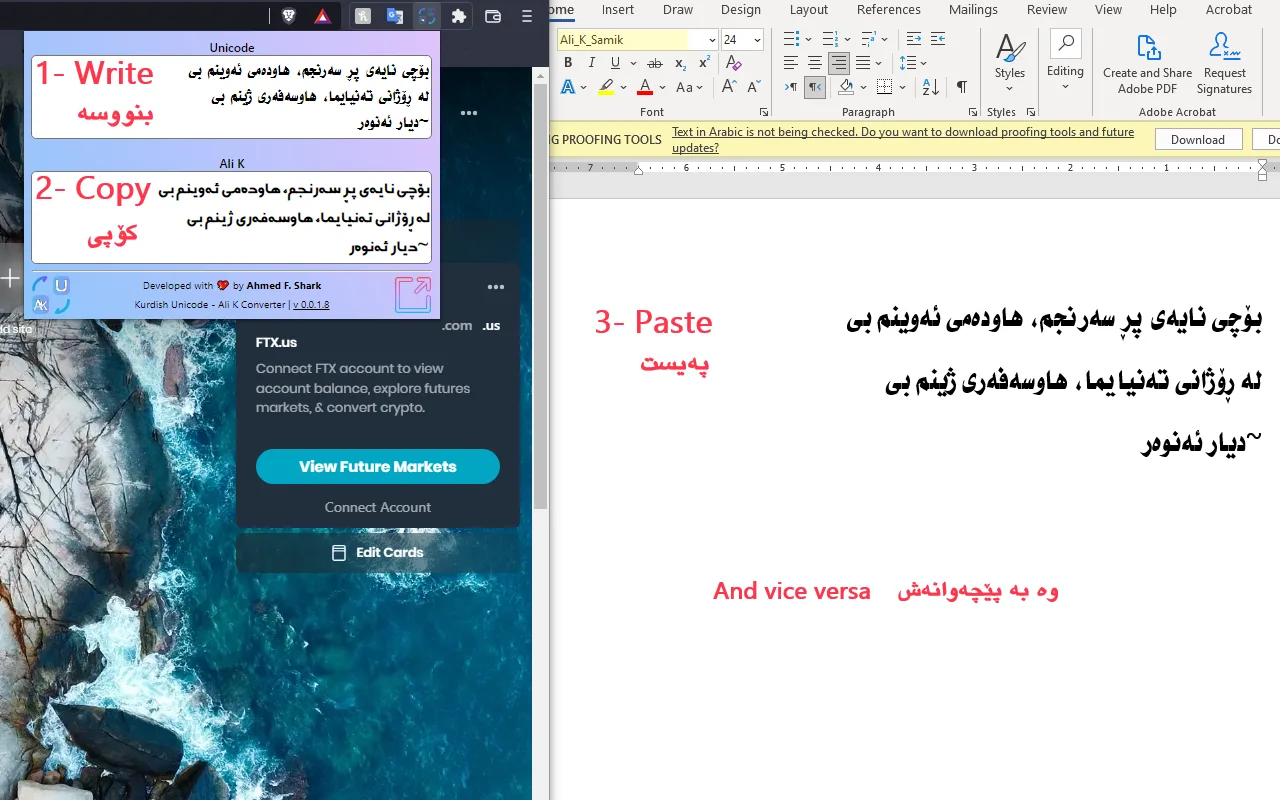The height and width of the screenshot is (800, 1280).
Task: Toggle left-to-right text direction
Action: [791, 87]
